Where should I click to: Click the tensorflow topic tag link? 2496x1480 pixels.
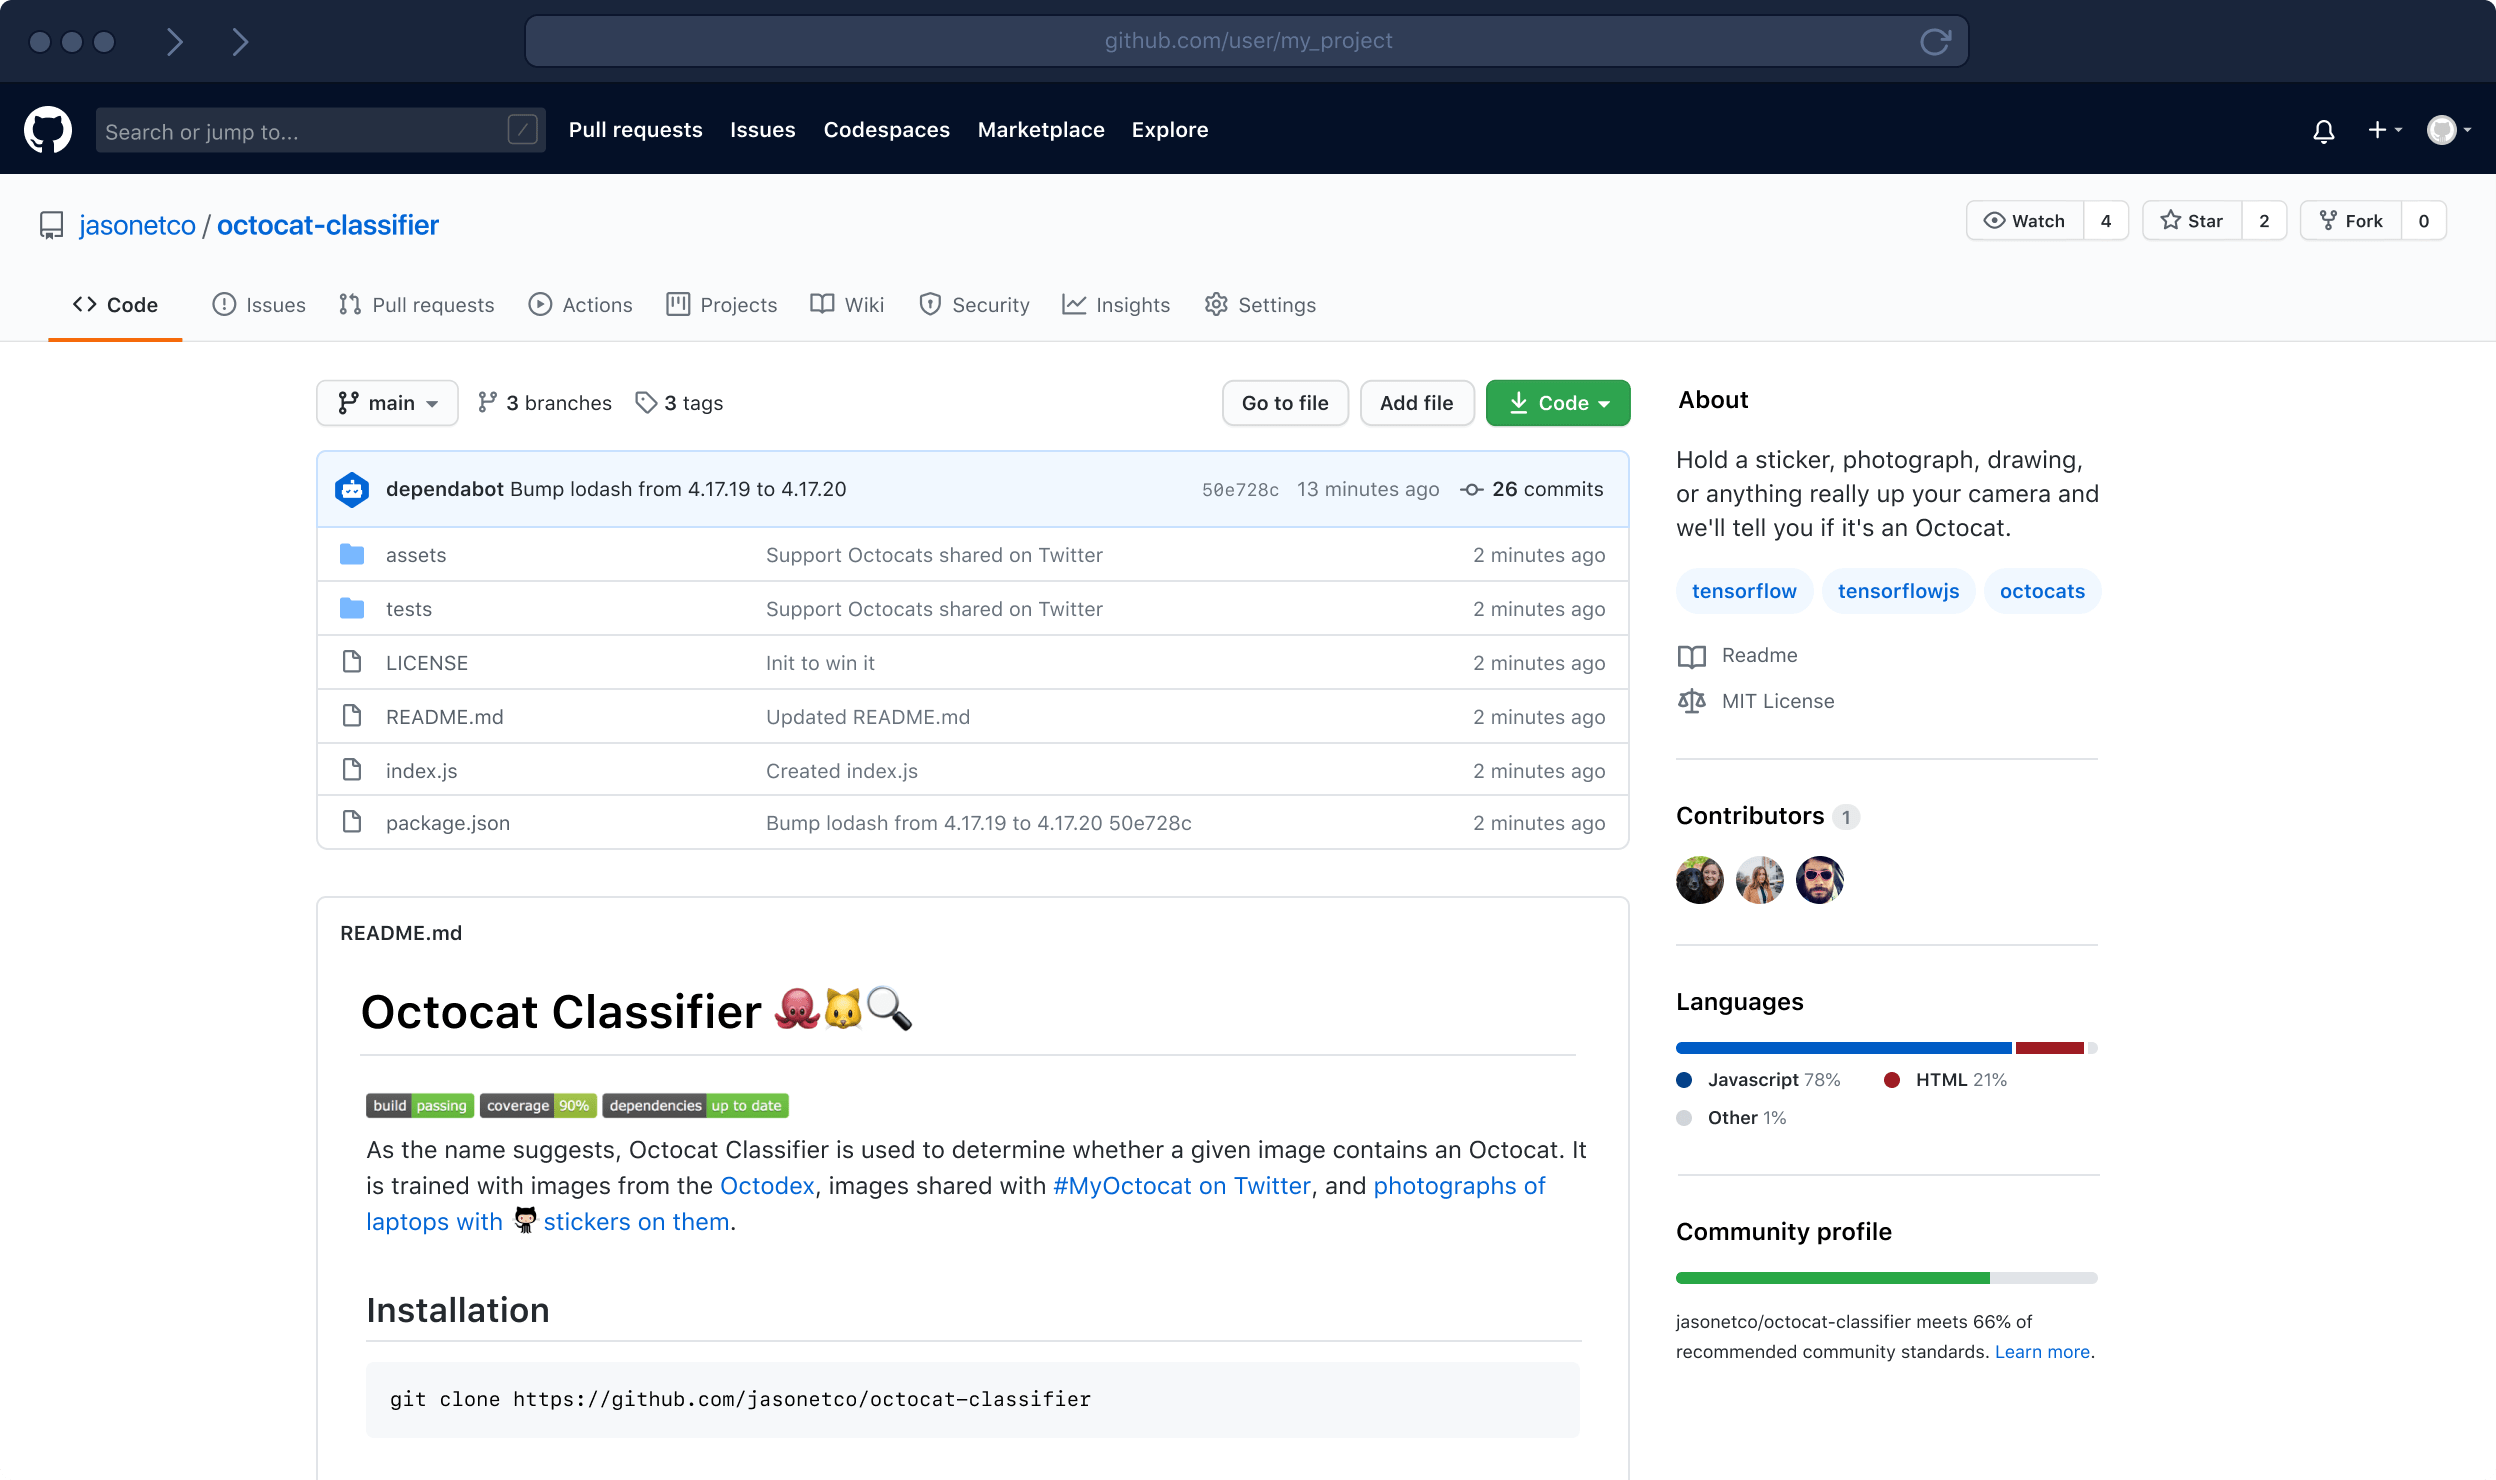(1744, 590)
